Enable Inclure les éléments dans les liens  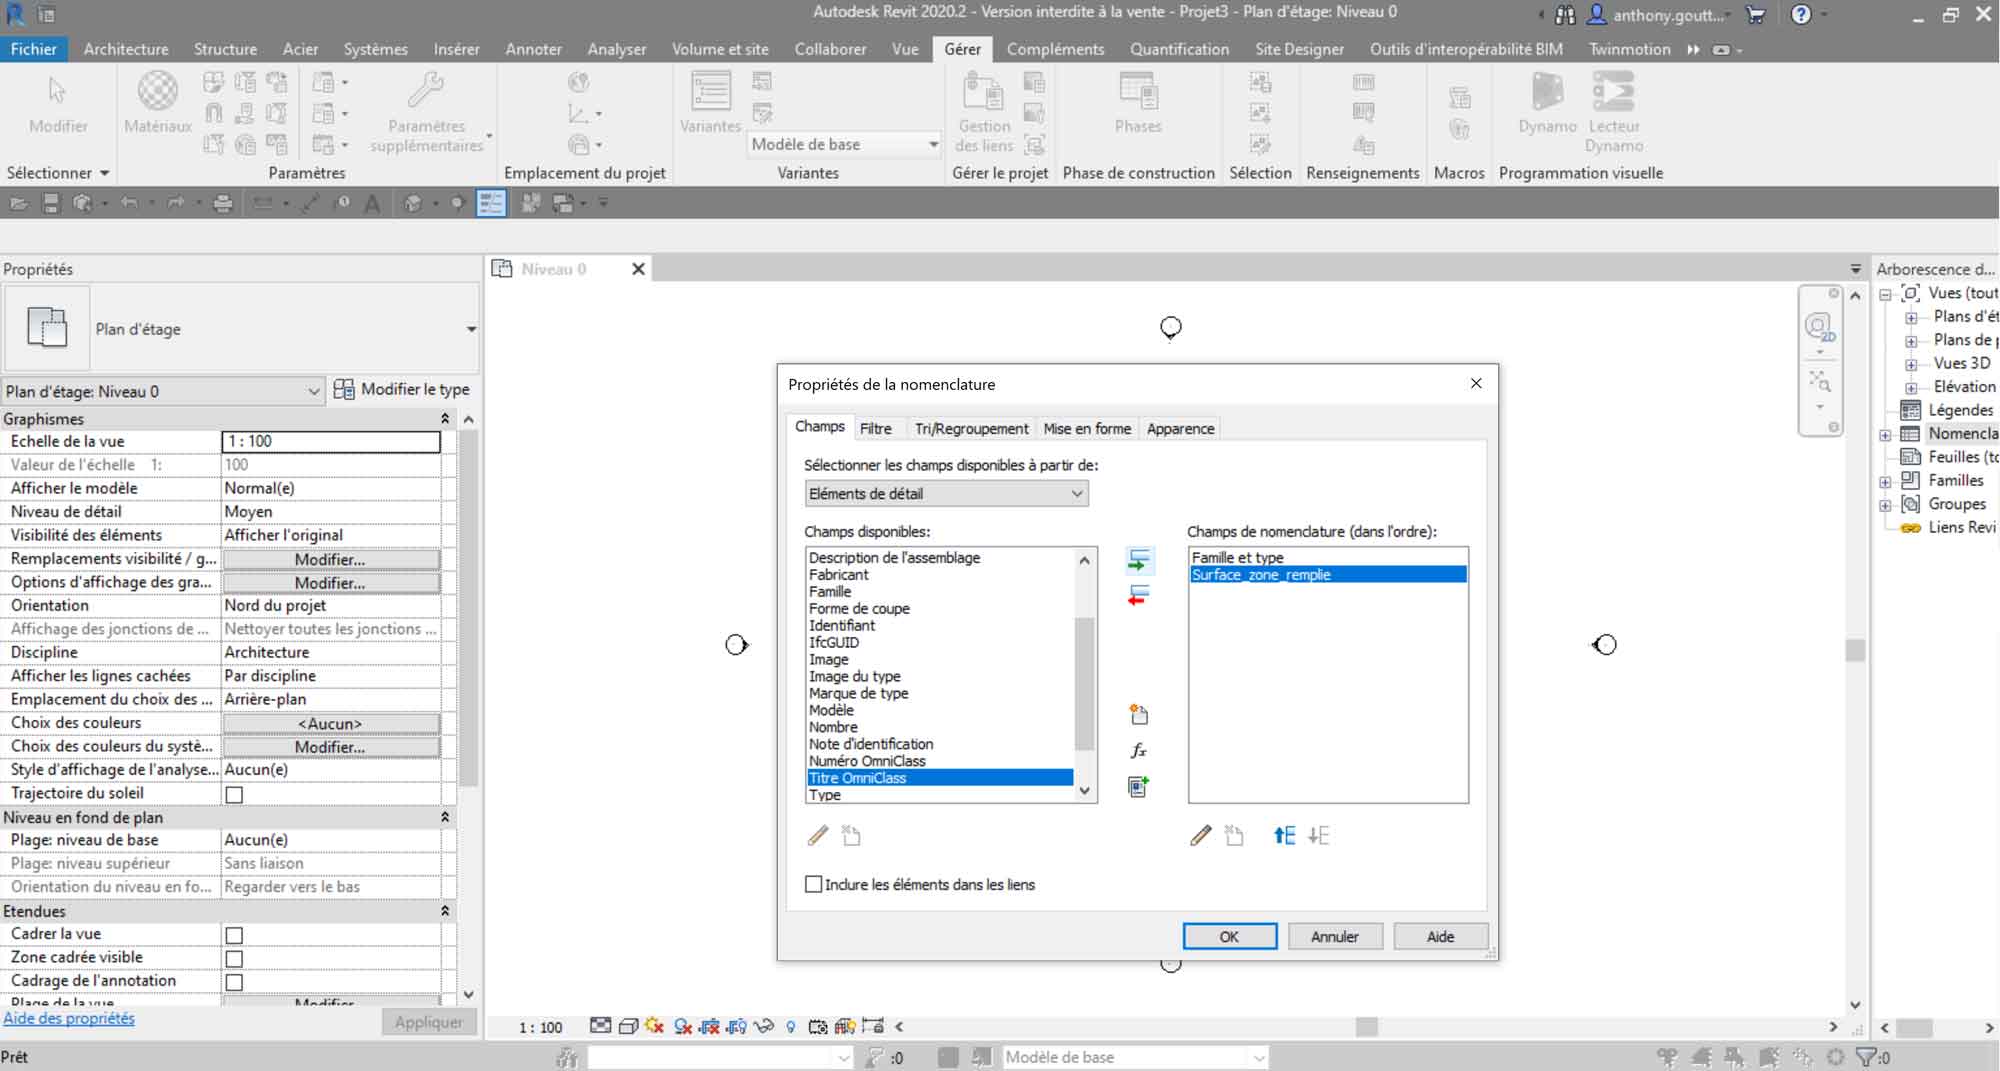pyautogui.click(x=814, y=884)
